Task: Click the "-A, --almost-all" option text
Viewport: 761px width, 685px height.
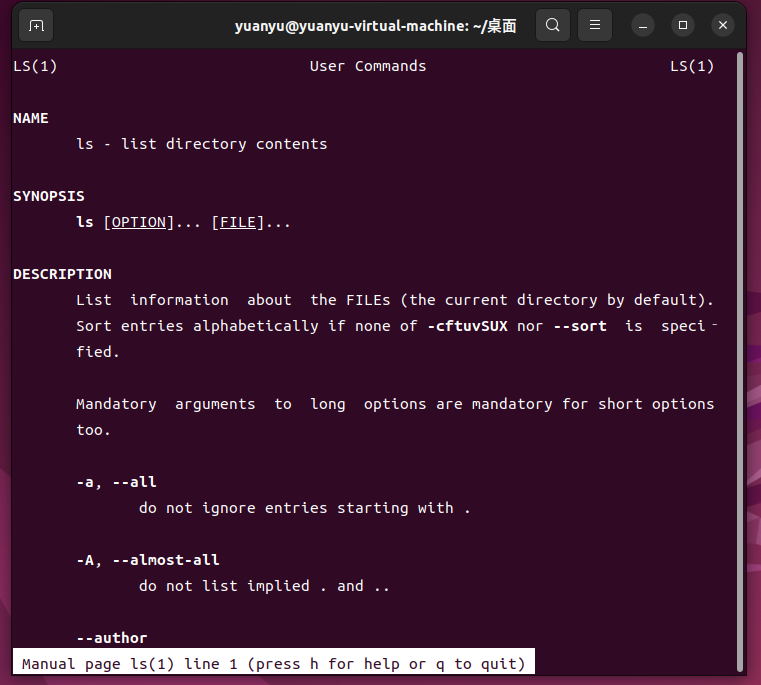Action: click(148, 560)
